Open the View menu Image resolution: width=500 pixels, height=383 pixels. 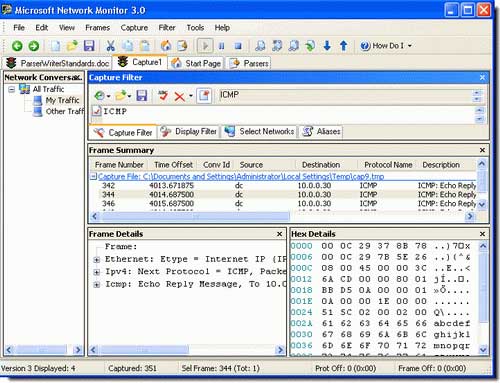coord(67,28)
